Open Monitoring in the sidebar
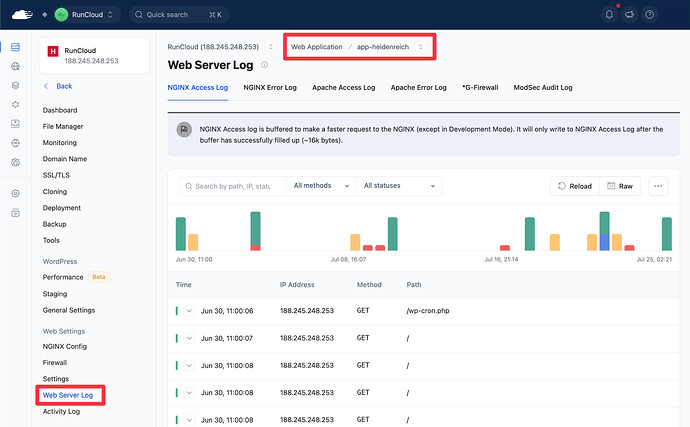690x427 pixels. (60, 143)
